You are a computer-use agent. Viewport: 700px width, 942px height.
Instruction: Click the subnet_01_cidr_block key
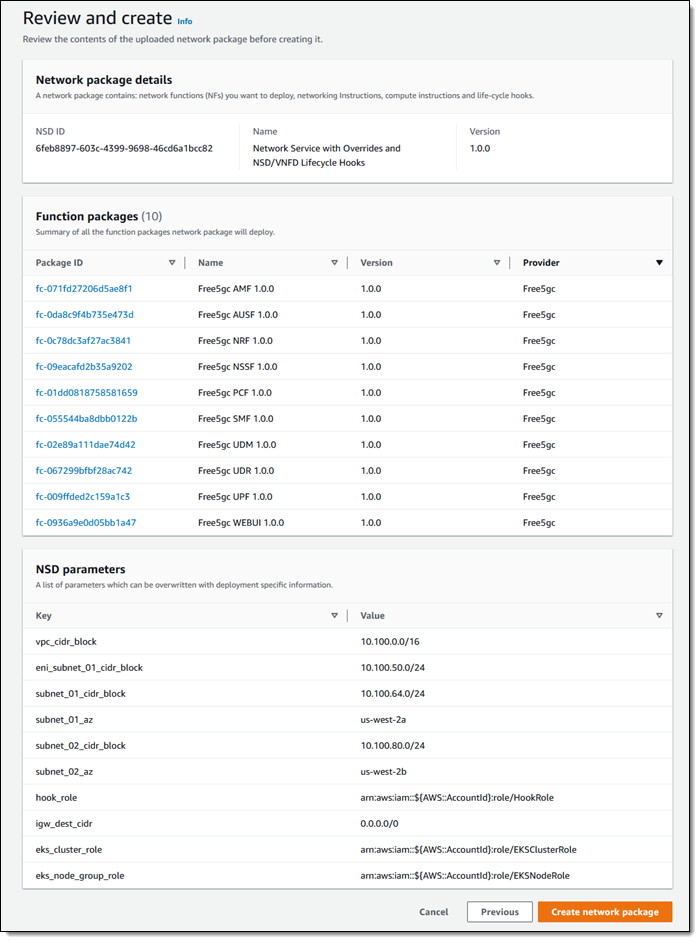click(81, 693)
